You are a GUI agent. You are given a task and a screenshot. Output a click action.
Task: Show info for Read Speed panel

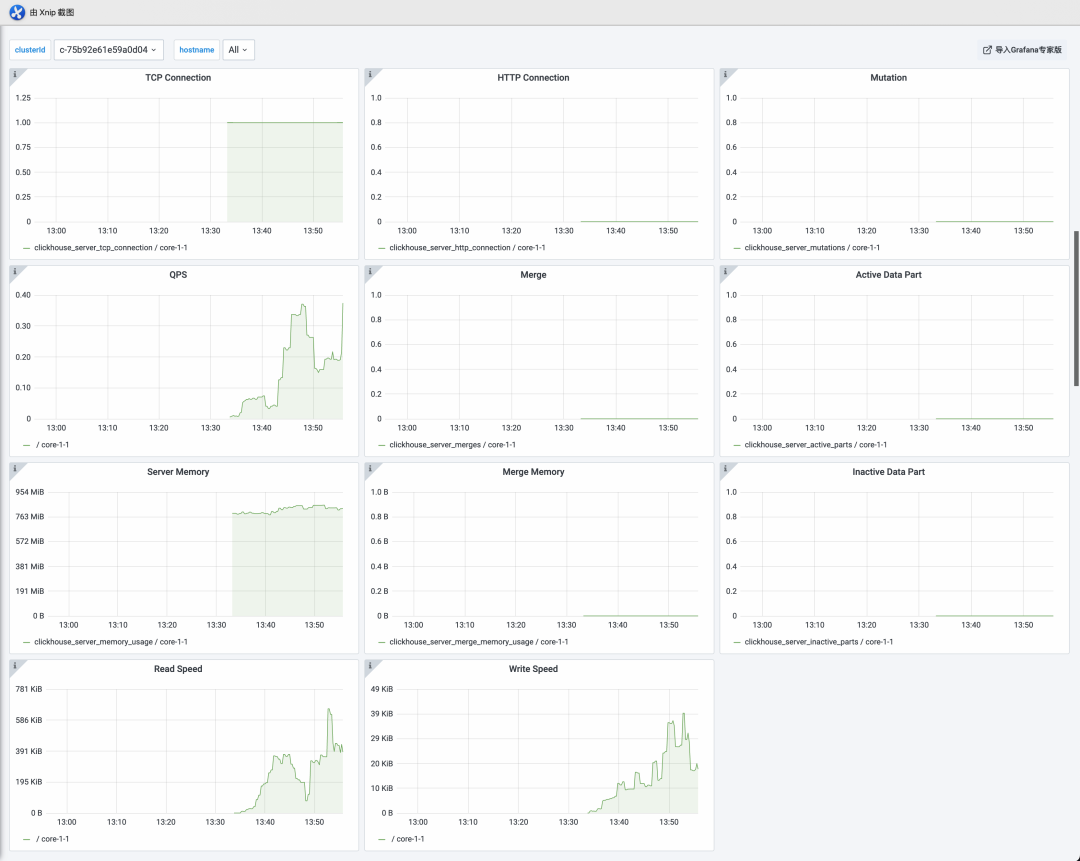[x=15, y=665]
